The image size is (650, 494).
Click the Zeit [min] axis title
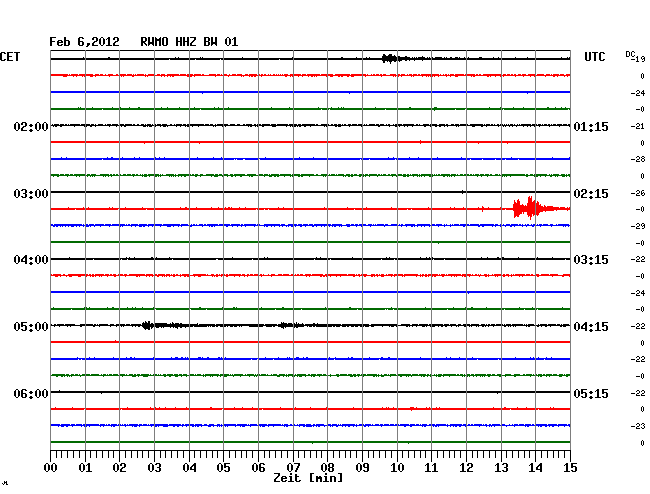coord(308,478)
